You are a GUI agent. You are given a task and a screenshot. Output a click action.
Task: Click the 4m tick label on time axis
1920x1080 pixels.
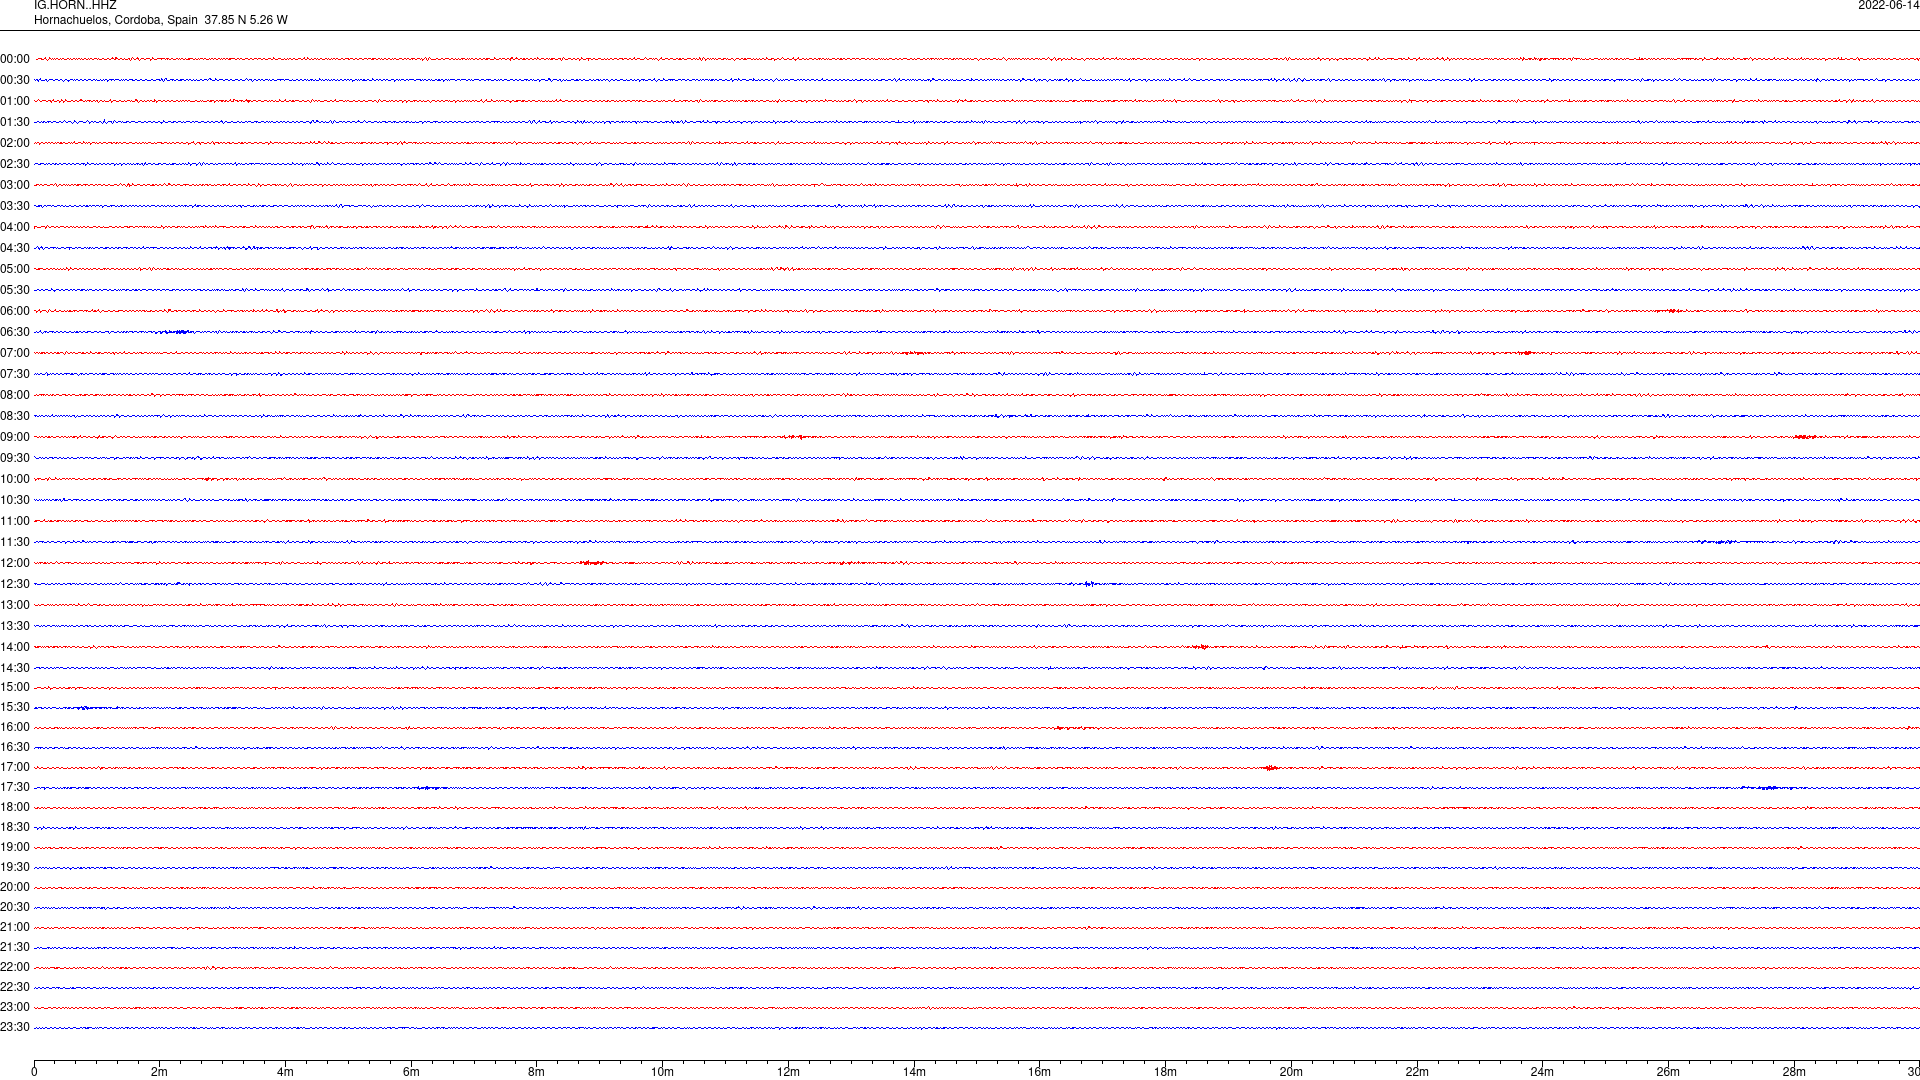pos(285,1072)
